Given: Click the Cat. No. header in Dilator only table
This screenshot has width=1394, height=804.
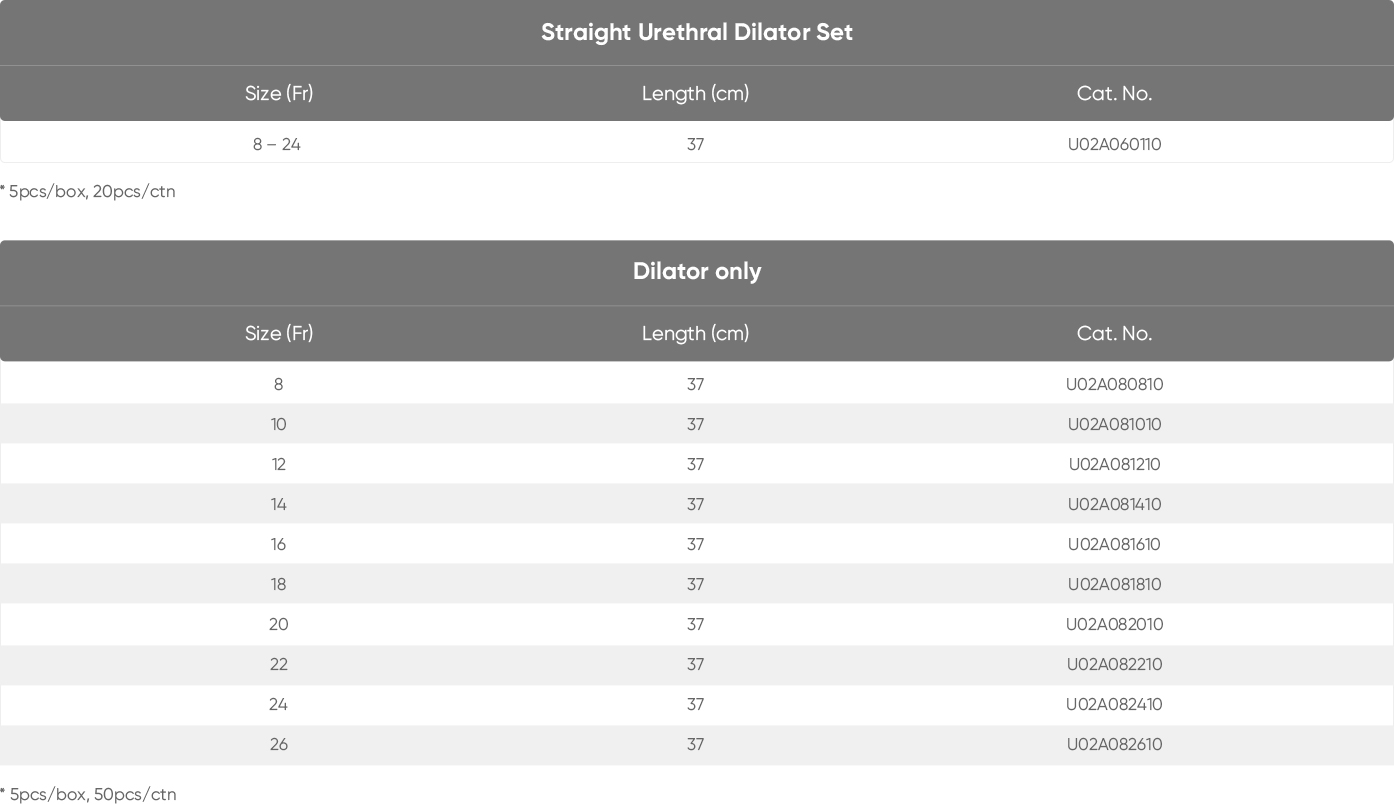Looking at the screenshot, I should point(1114,333).
